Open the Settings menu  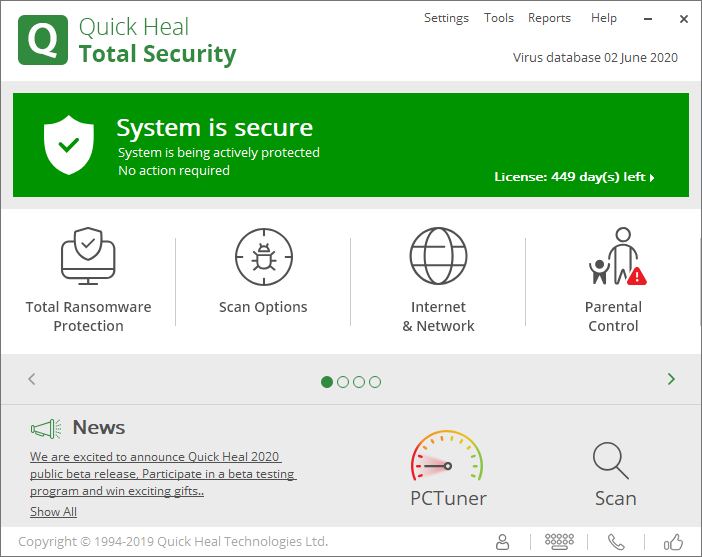point(446,18)
